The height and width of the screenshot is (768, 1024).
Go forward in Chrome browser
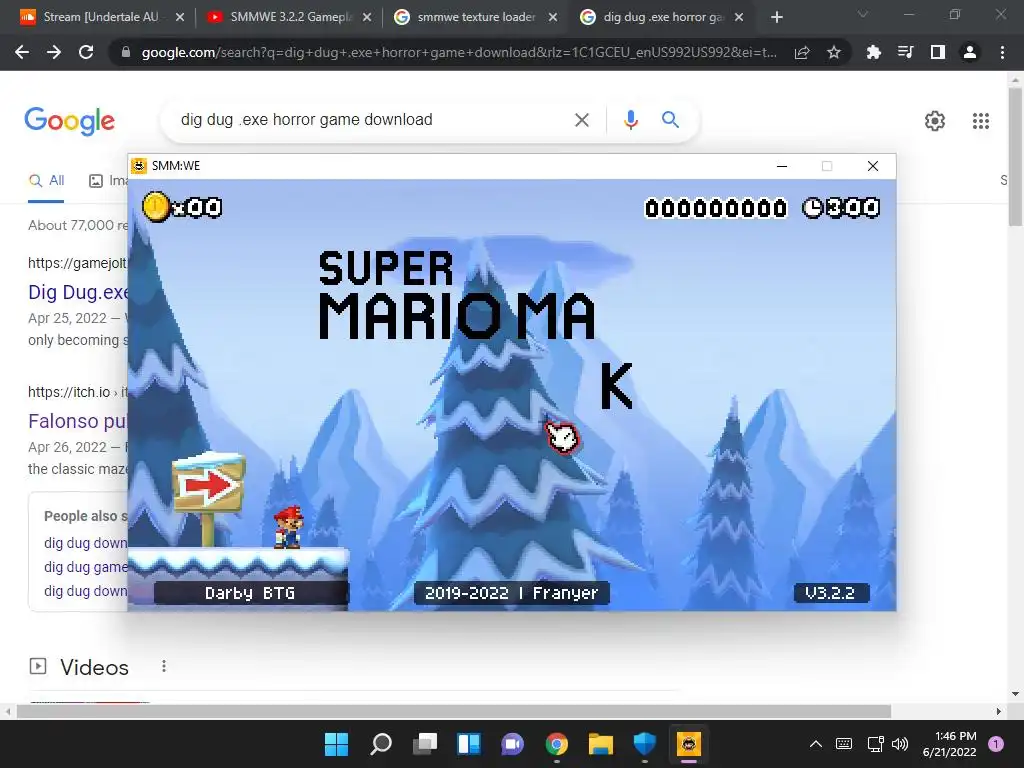[54, 52]
